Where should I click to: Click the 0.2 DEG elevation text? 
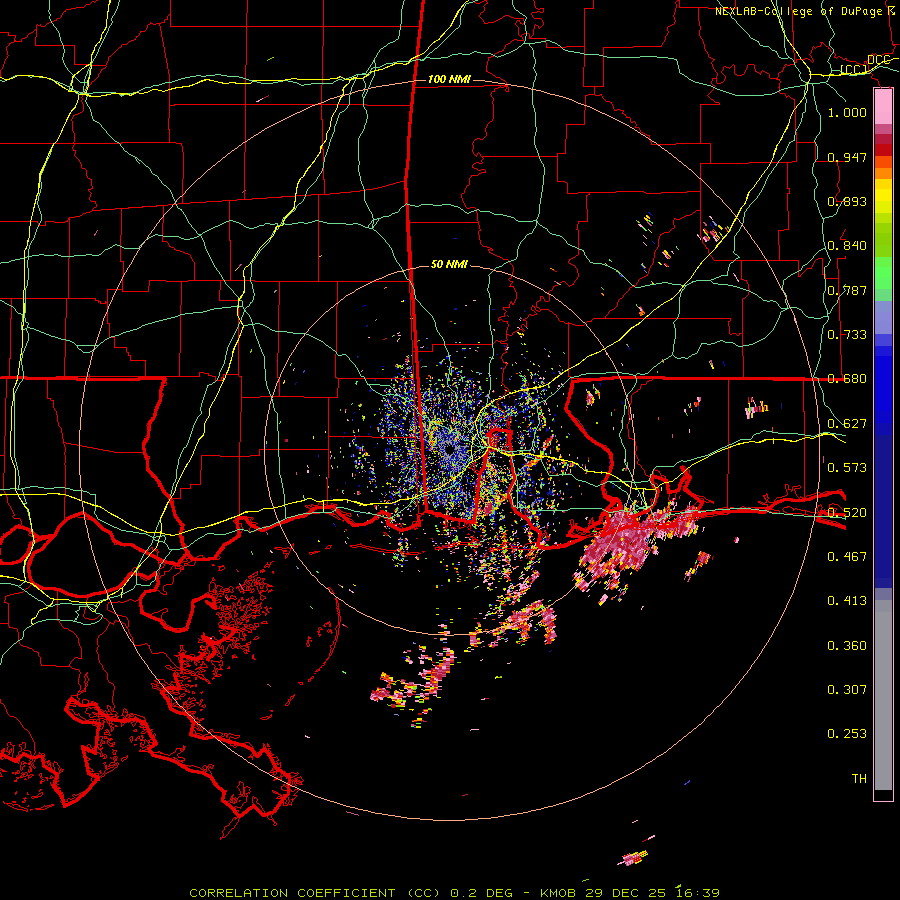481,893
